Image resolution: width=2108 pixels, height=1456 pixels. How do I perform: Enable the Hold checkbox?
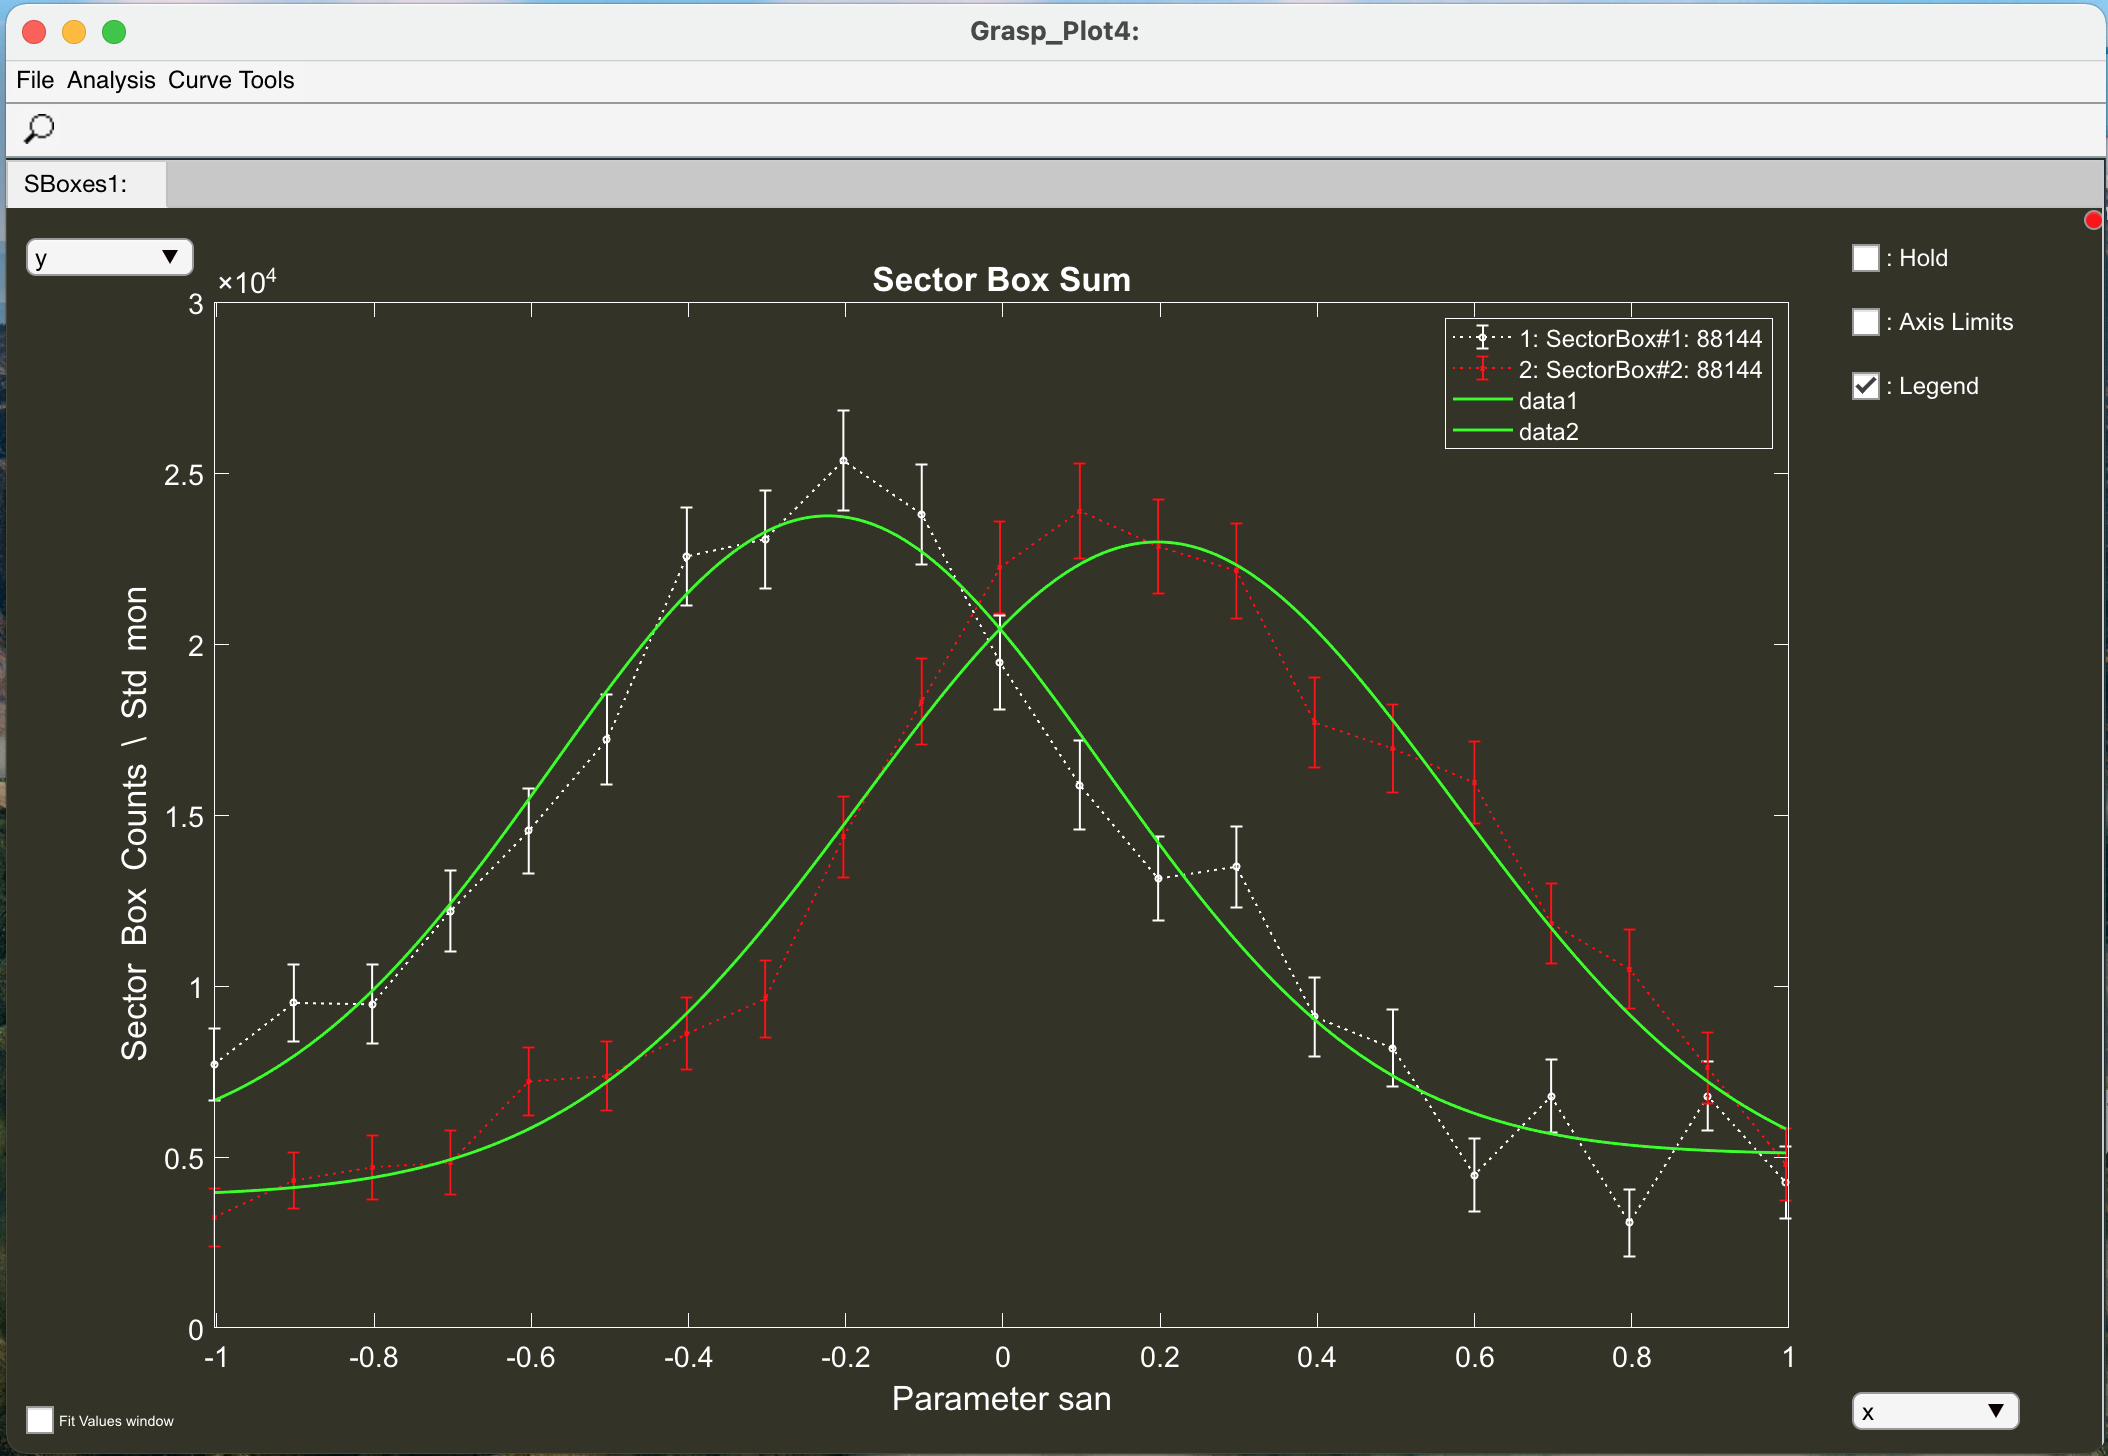pos(1865,258)
